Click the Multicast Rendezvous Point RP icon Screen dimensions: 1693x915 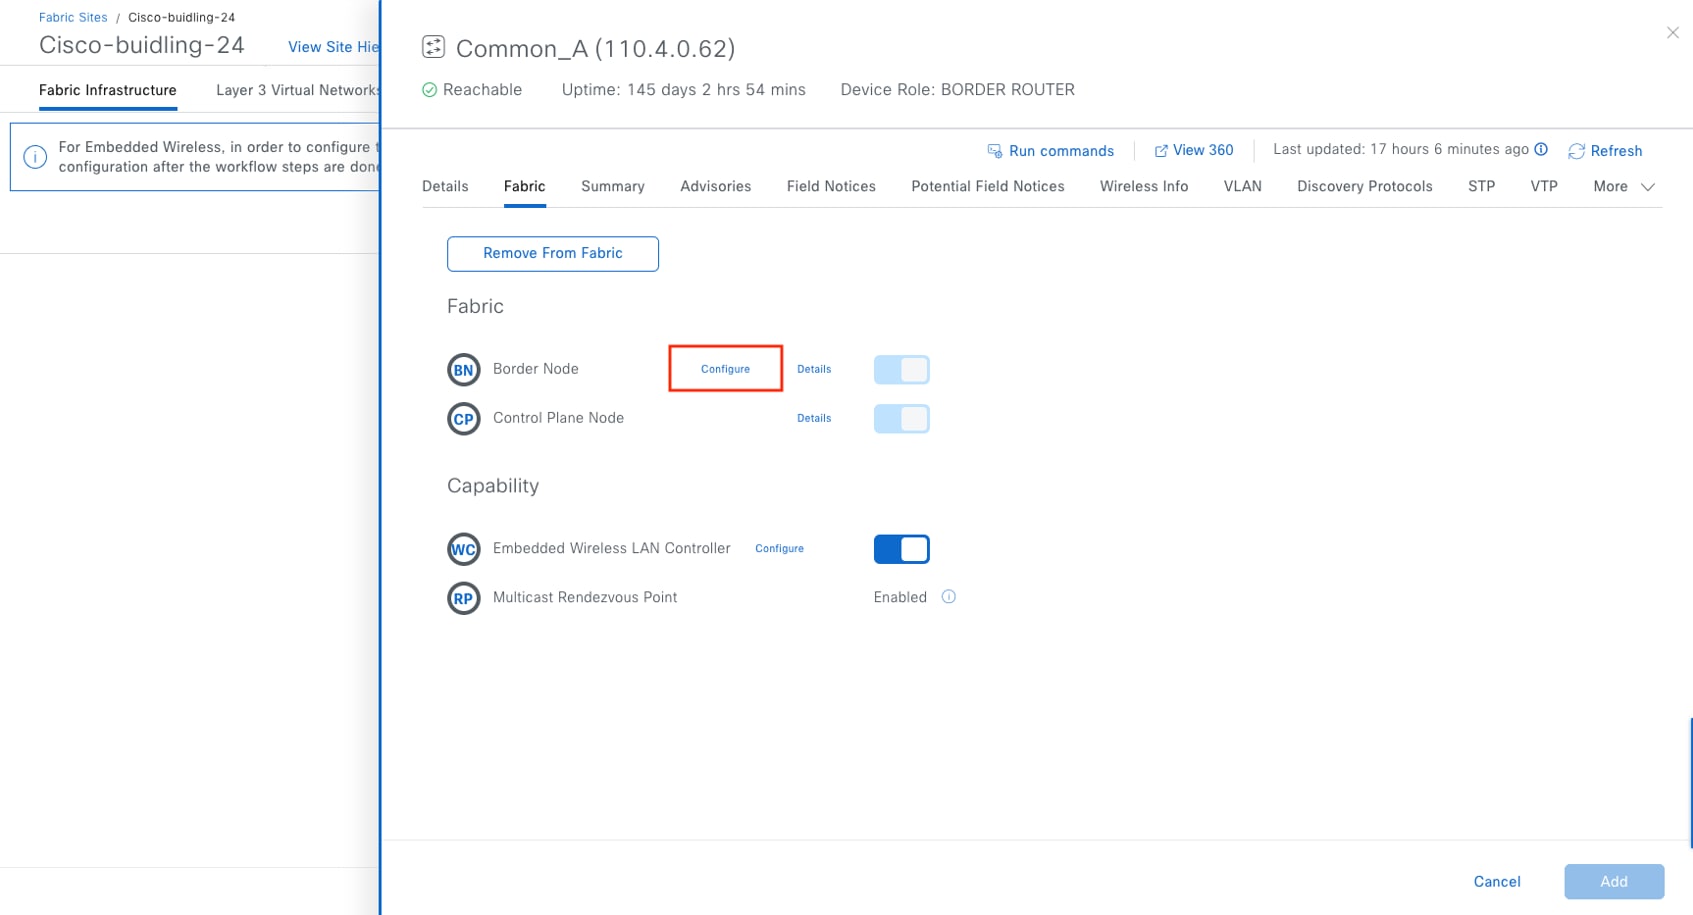463,597
